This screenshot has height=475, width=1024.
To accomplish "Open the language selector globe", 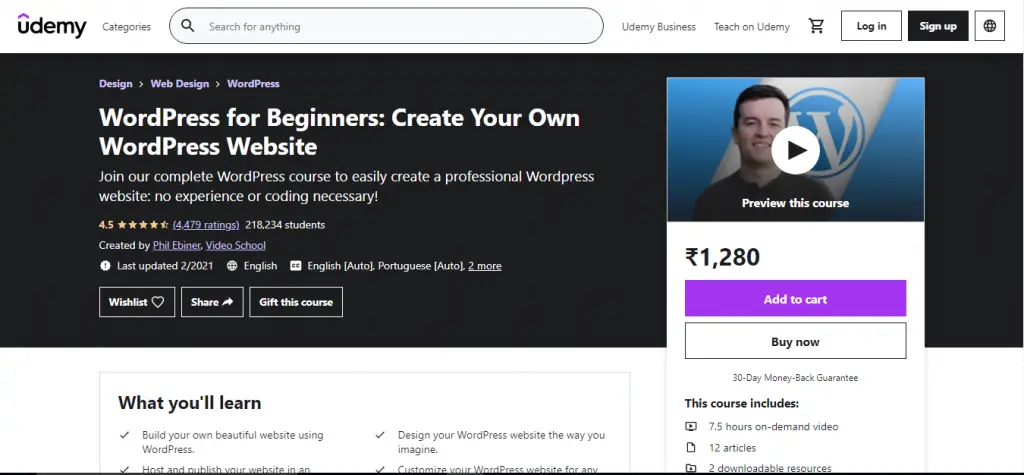I will [990, 27].
